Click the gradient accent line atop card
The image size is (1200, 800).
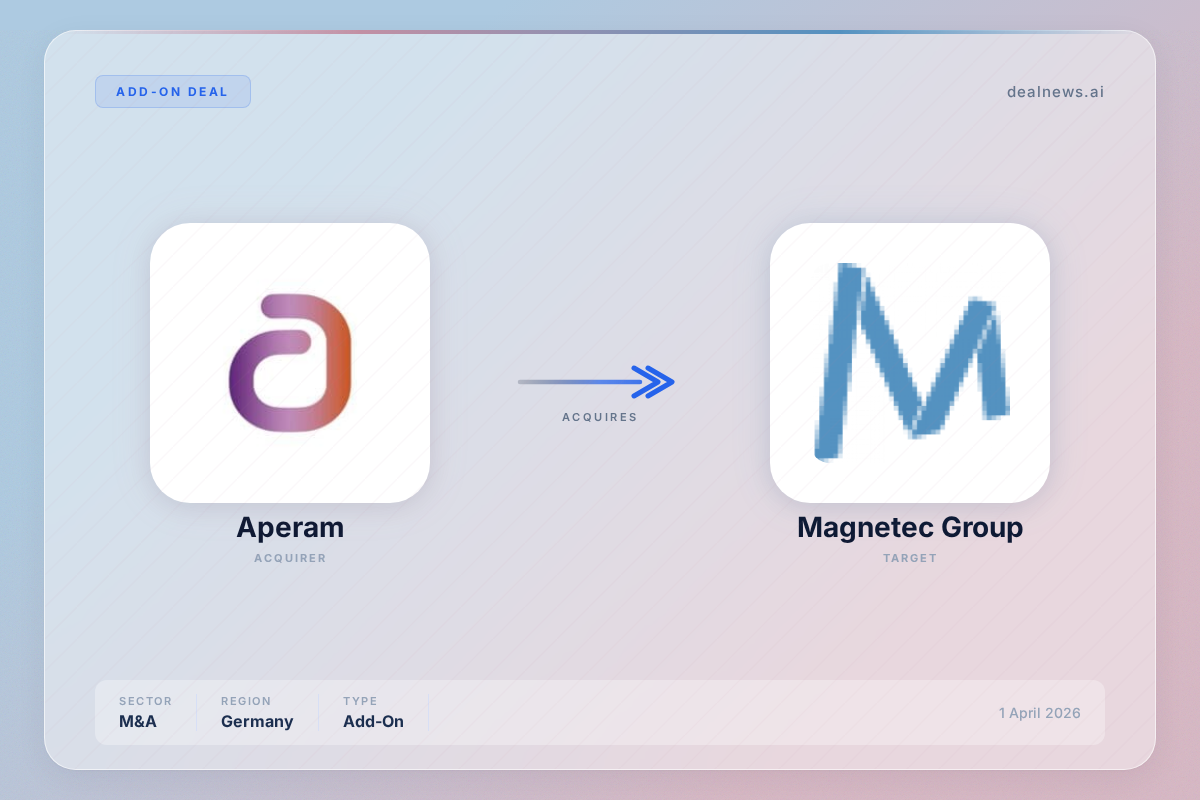coord(600,32)
